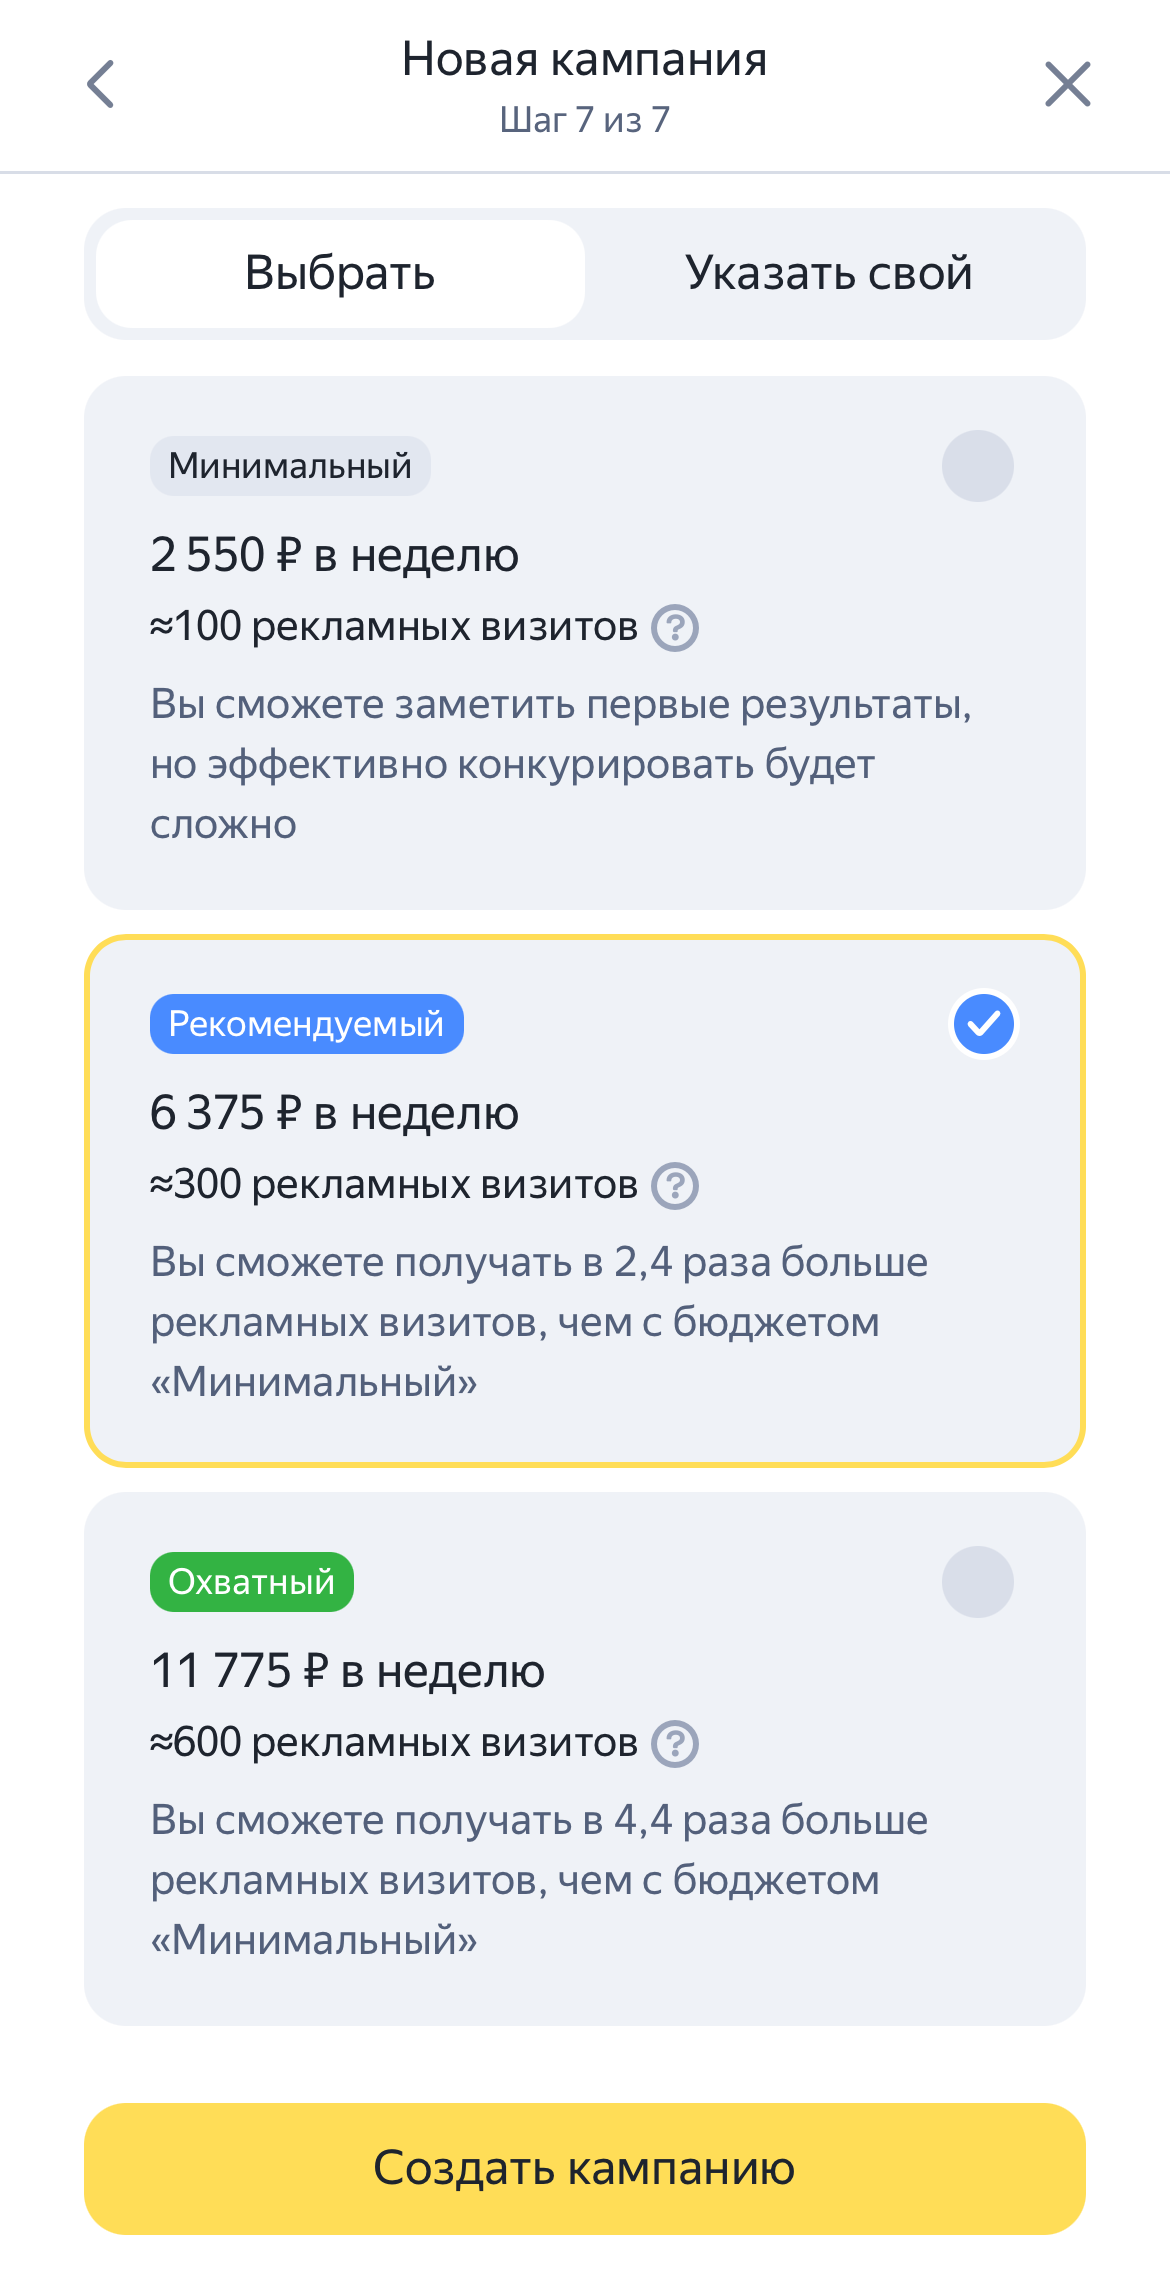Viewport: 1170px width, 2280px height.
Task: Click the "2 550 ₽ в неделю" price
Action: click(x=334, y=555)
